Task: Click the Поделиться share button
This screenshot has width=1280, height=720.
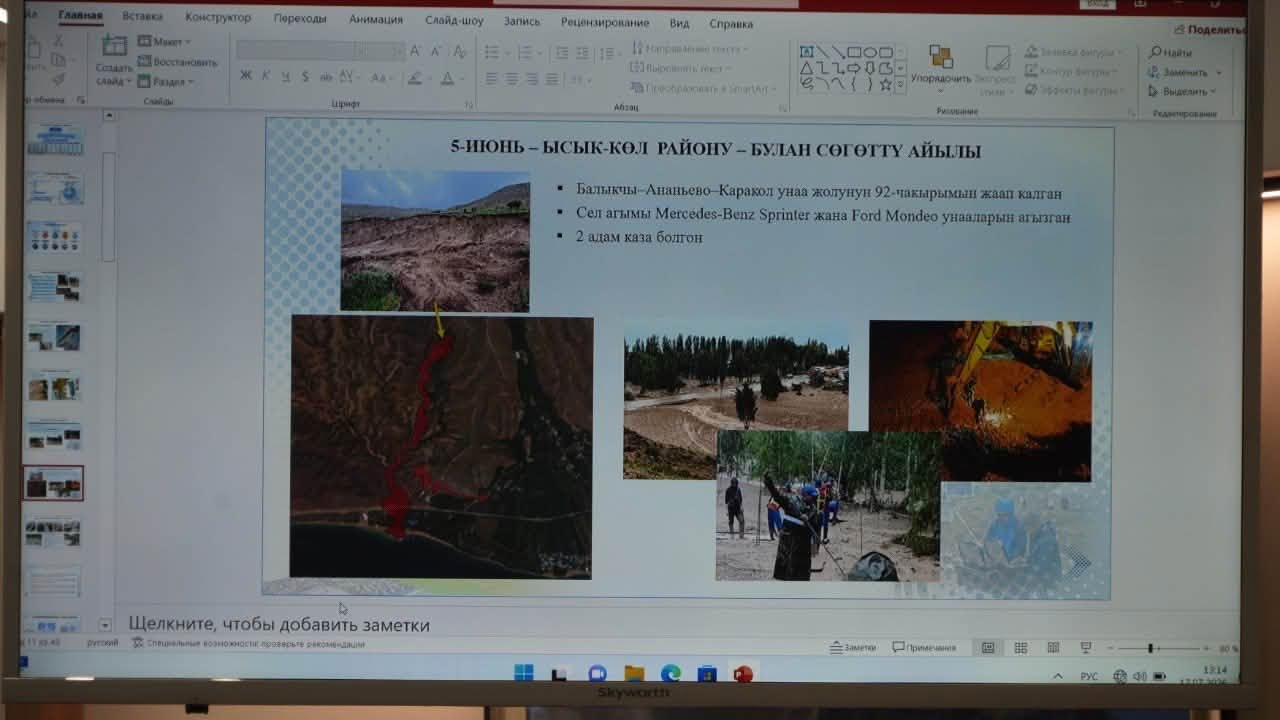Action: [x=1210, y=29]
